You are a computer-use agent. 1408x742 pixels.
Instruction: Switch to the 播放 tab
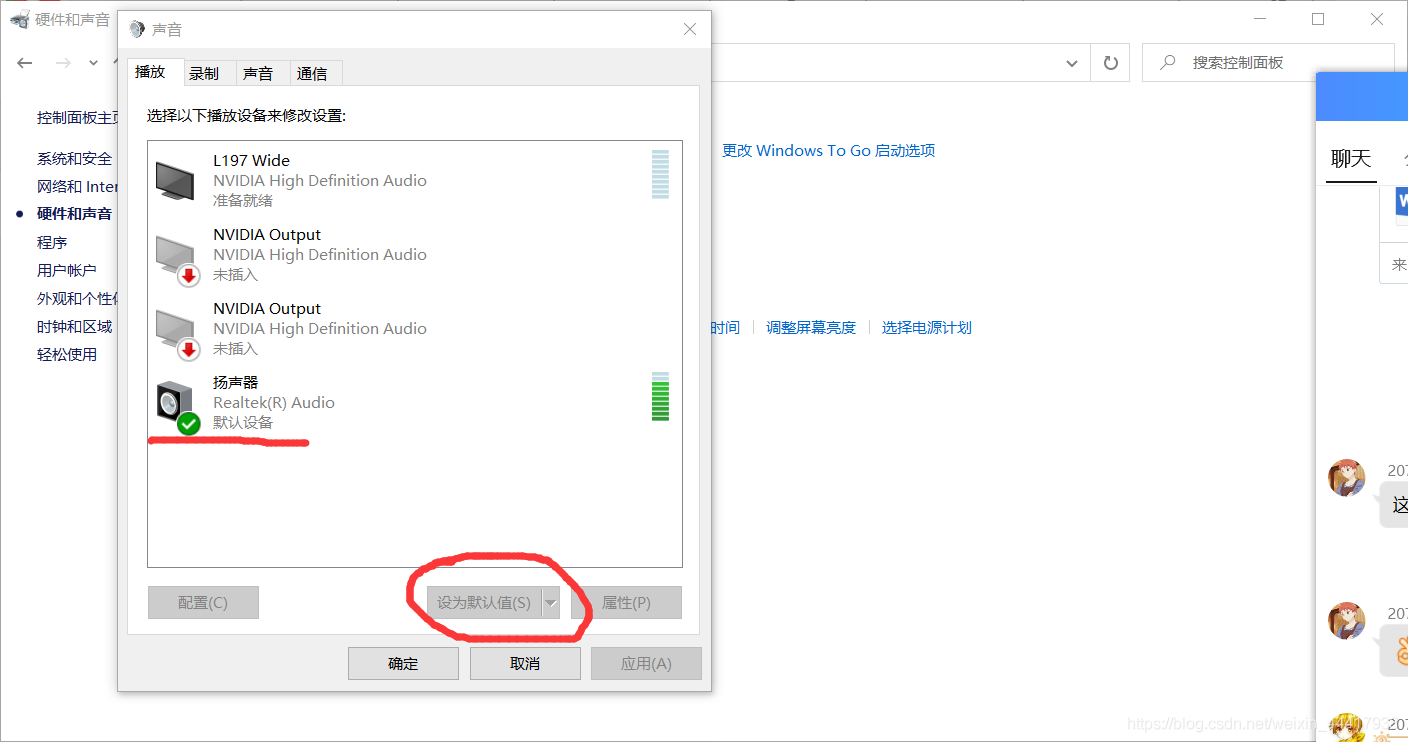[x=155, y=72]
